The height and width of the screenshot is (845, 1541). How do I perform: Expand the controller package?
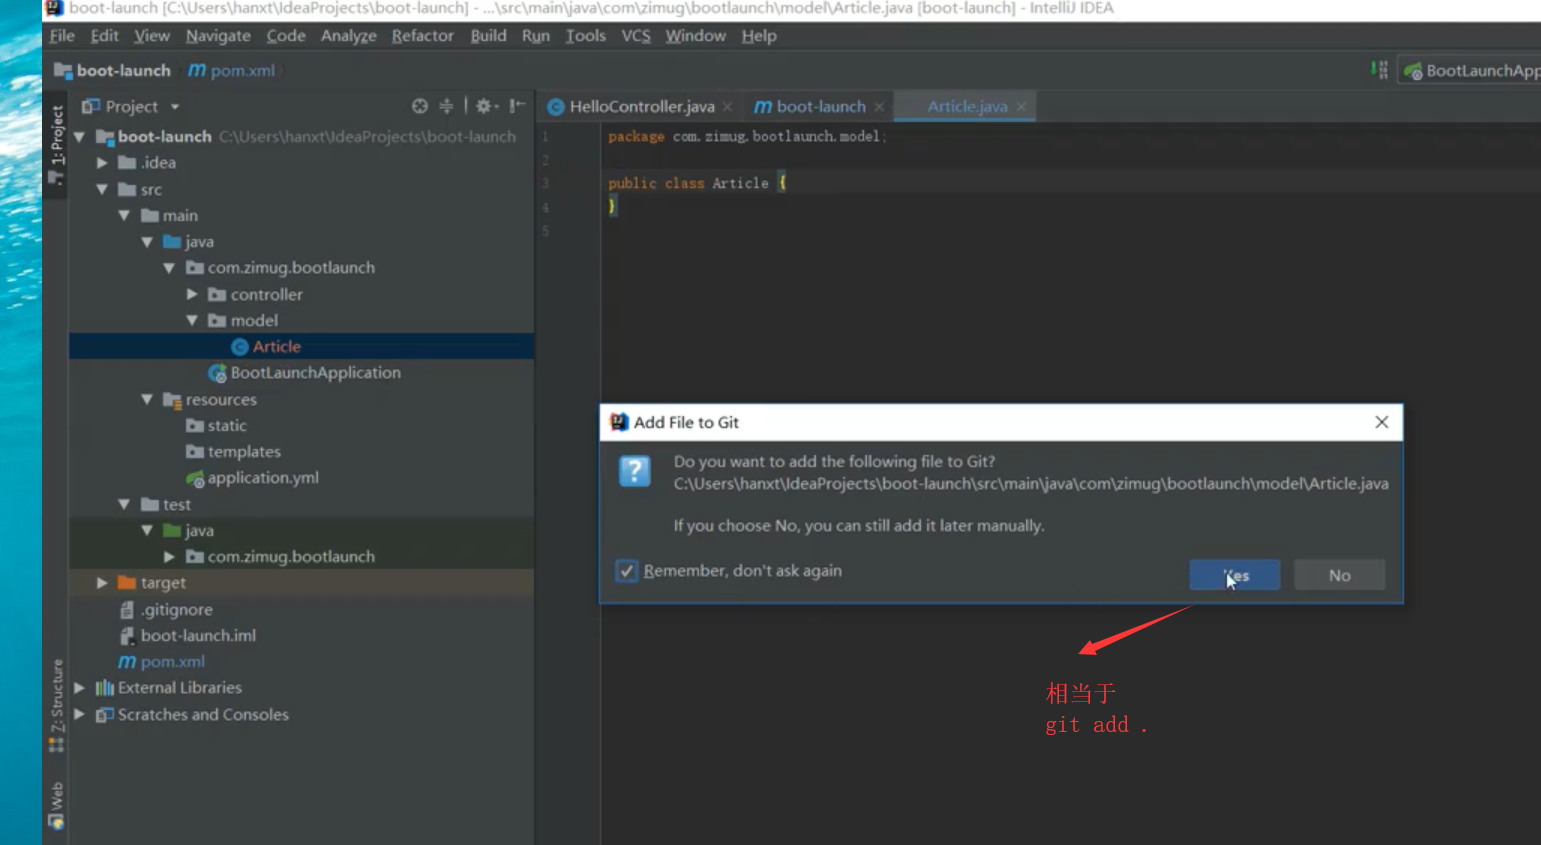pos(192,294)
